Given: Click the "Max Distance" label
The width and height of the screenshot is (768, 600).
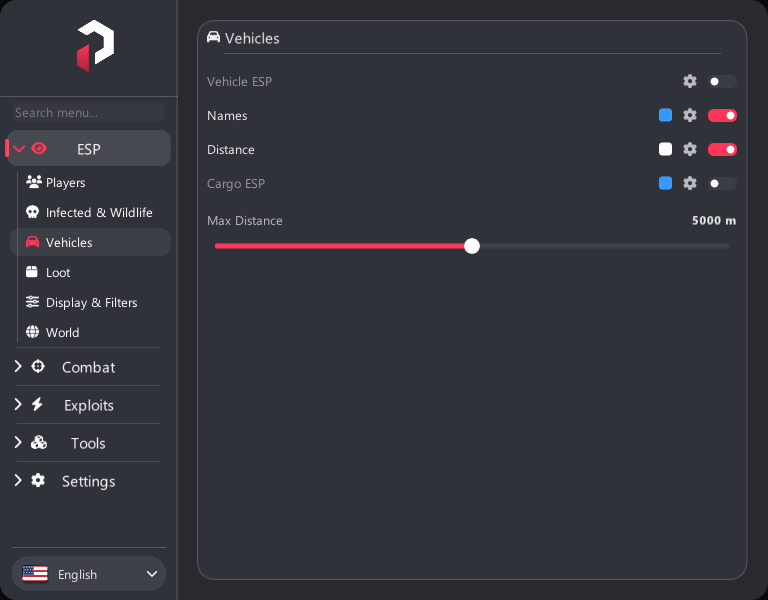Looking at the screenshot, I should [244, 220].
